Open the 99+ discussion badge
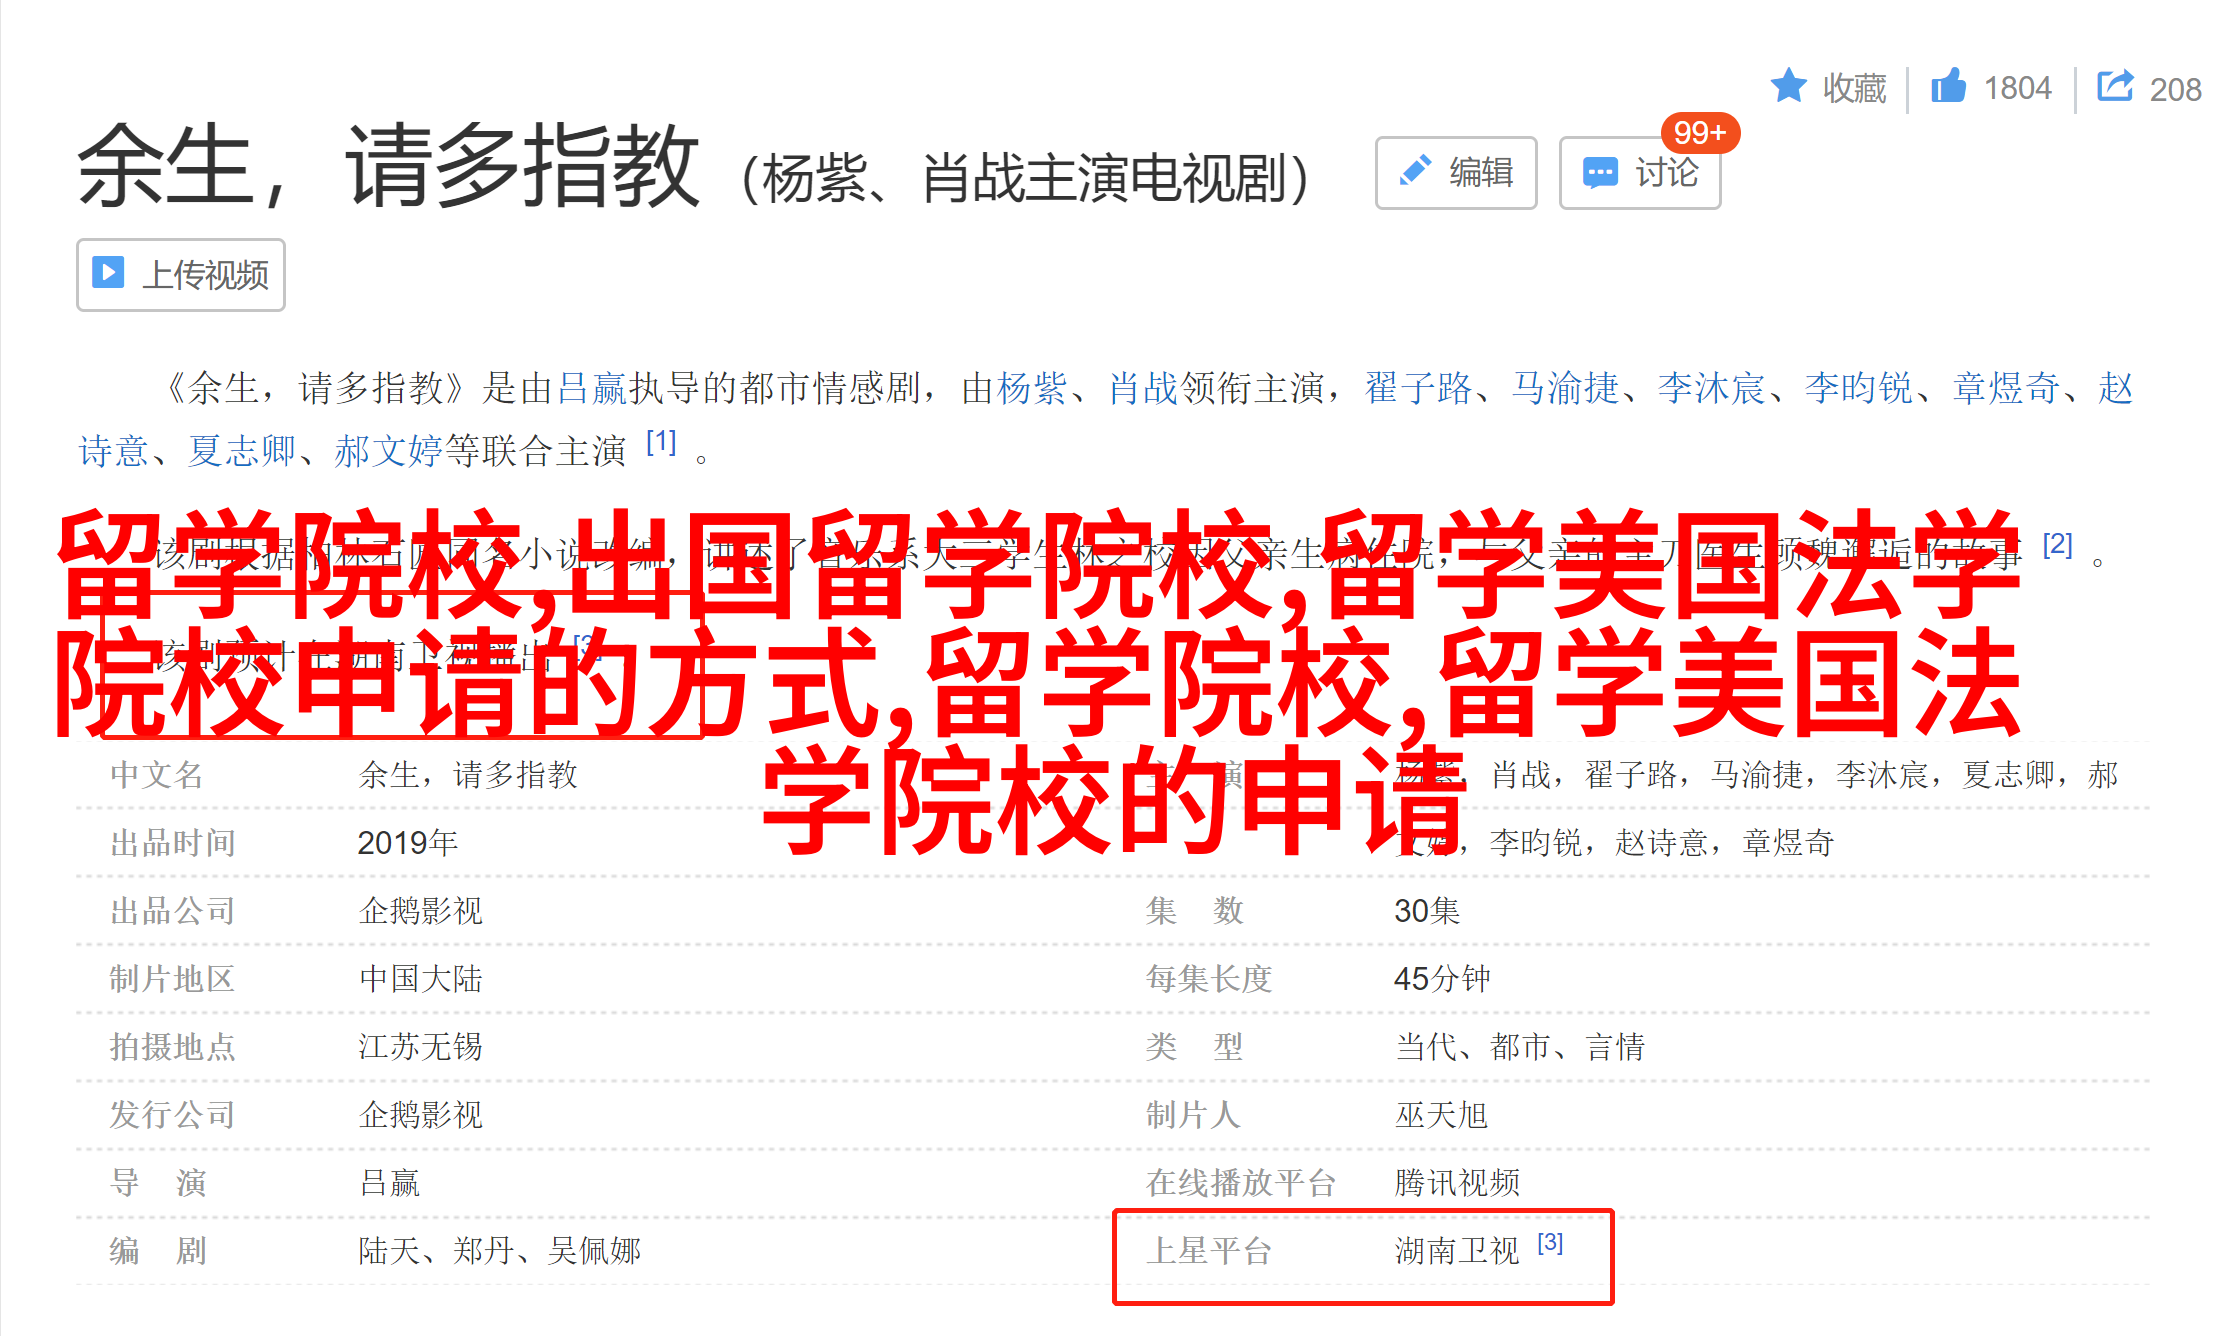 pos(1700,132)
